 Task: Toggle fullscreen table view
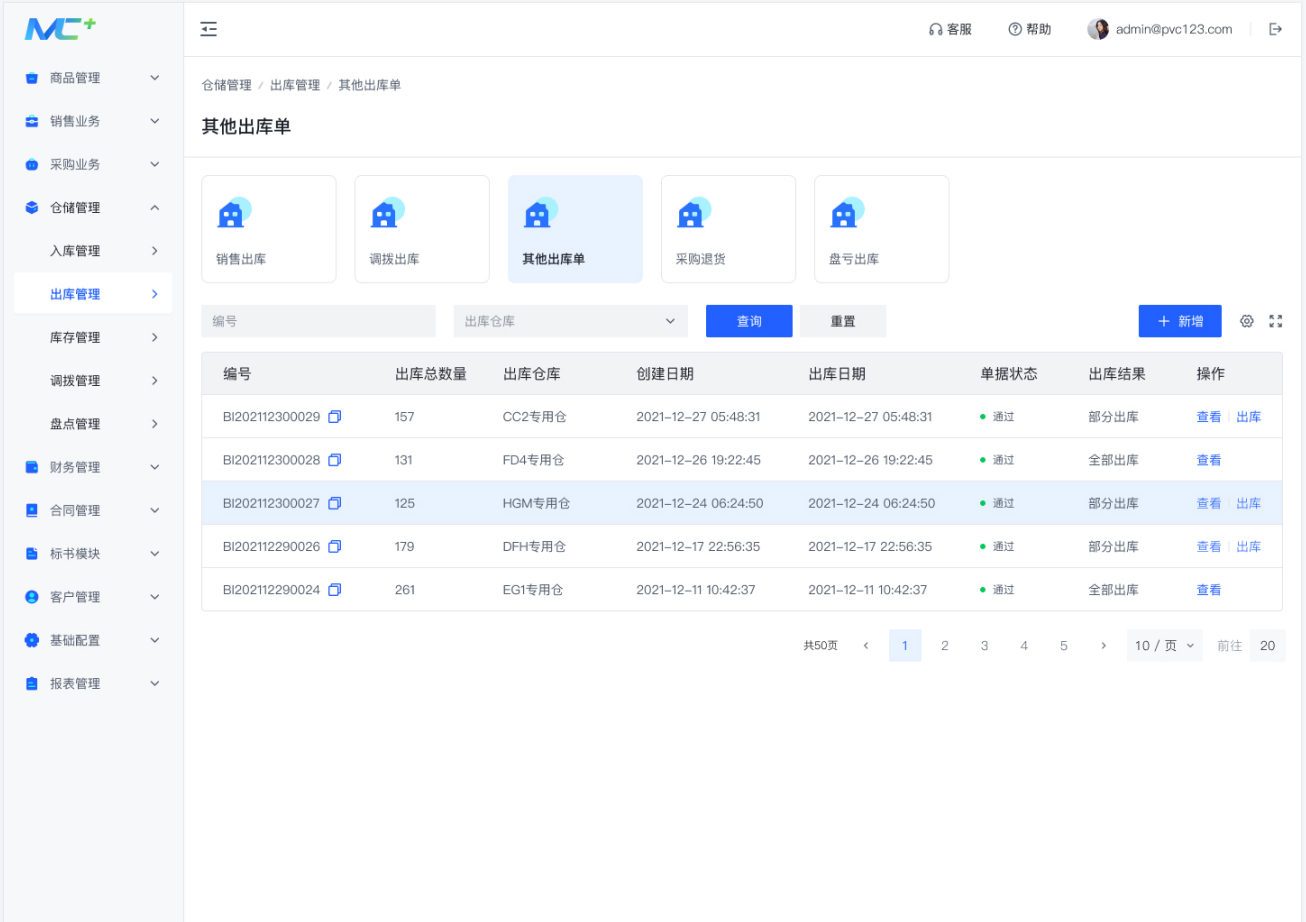point(1275,321)
